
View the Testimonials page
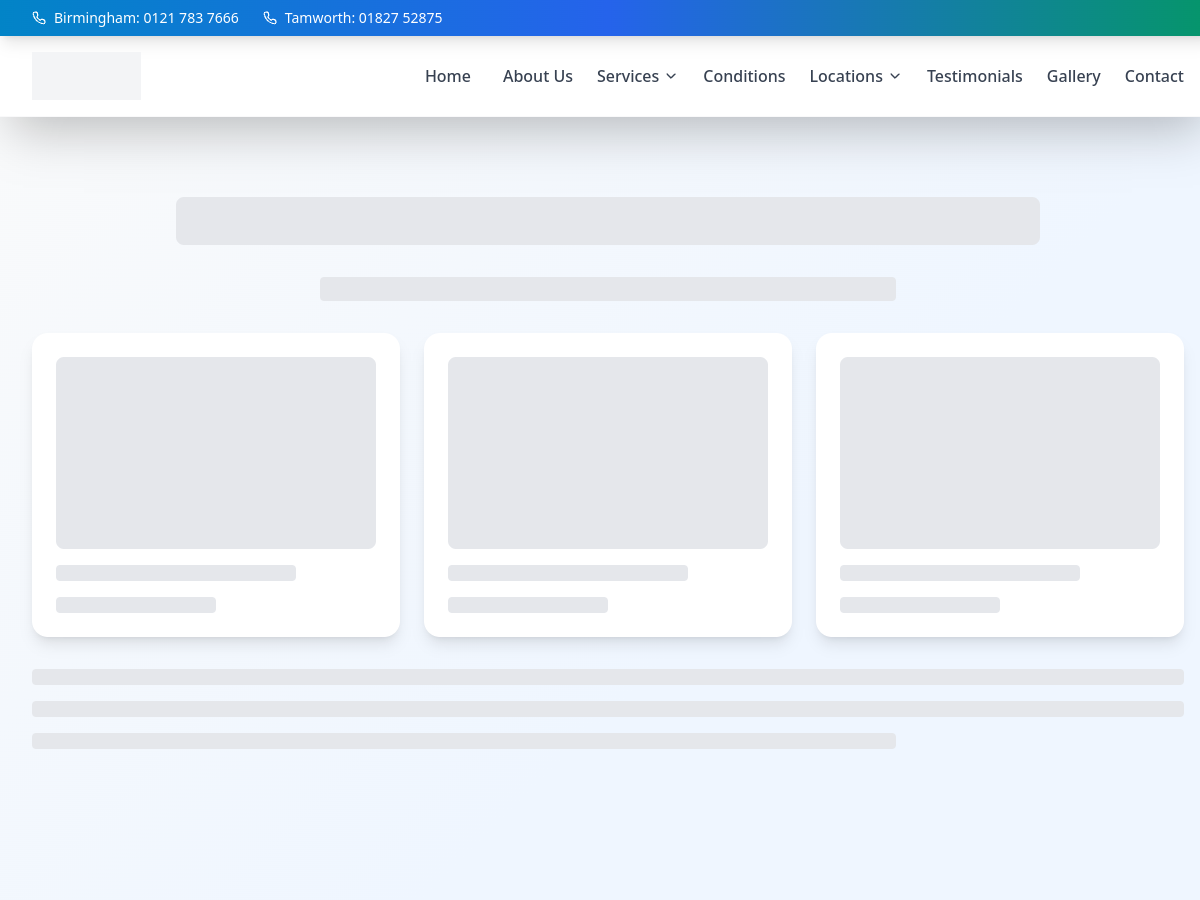[974, 76]
